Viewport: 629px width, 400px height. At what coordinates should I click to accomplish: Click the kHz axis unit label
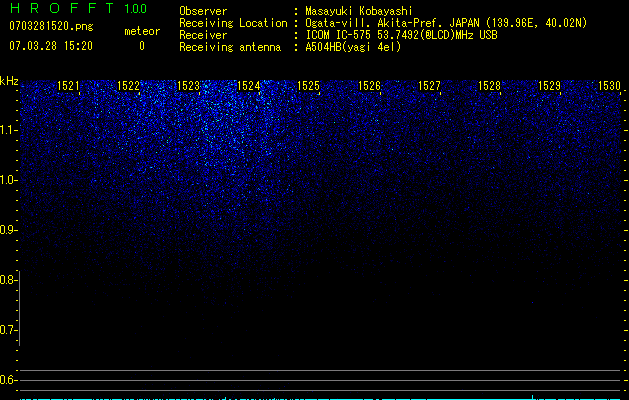(9, 81)
